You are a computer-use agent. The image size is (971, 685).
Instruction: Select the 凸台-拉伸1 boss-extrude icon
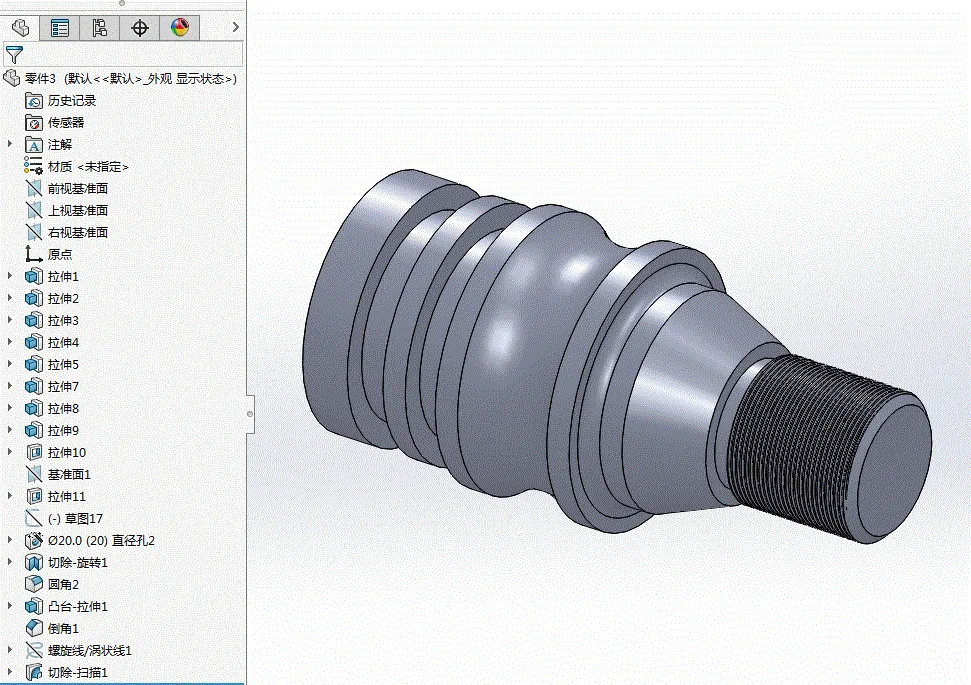coord(33,606)
